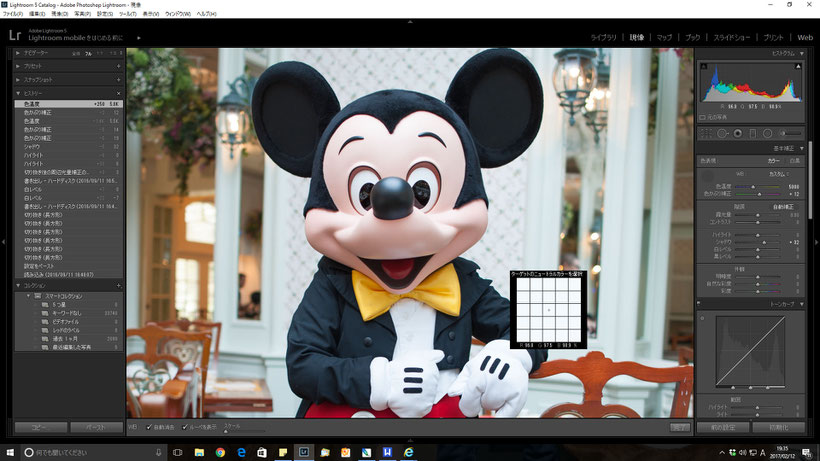
Task: Collapse the コレクション panel
Action: pos(18,286)
